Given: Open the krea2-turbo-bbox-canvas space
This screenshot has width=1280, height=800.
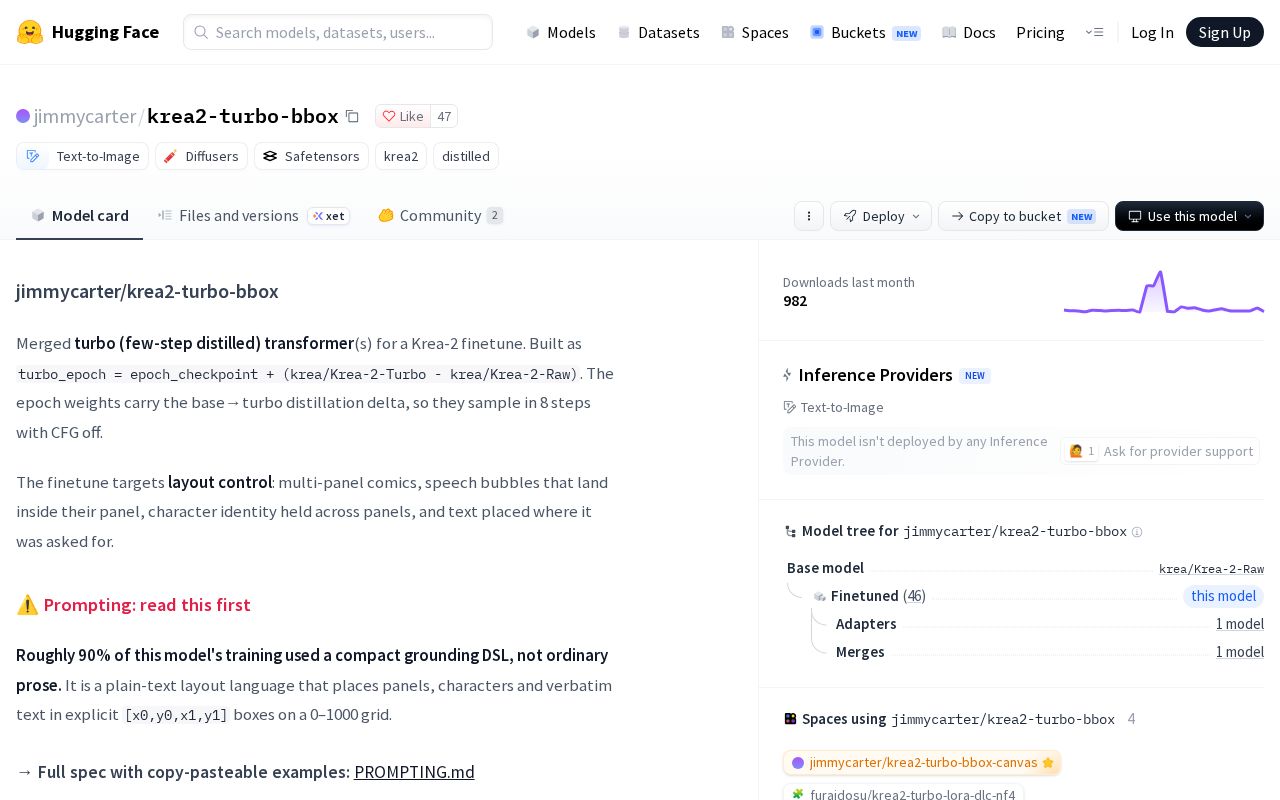Looking at the screenshot, I should [922, 763].
